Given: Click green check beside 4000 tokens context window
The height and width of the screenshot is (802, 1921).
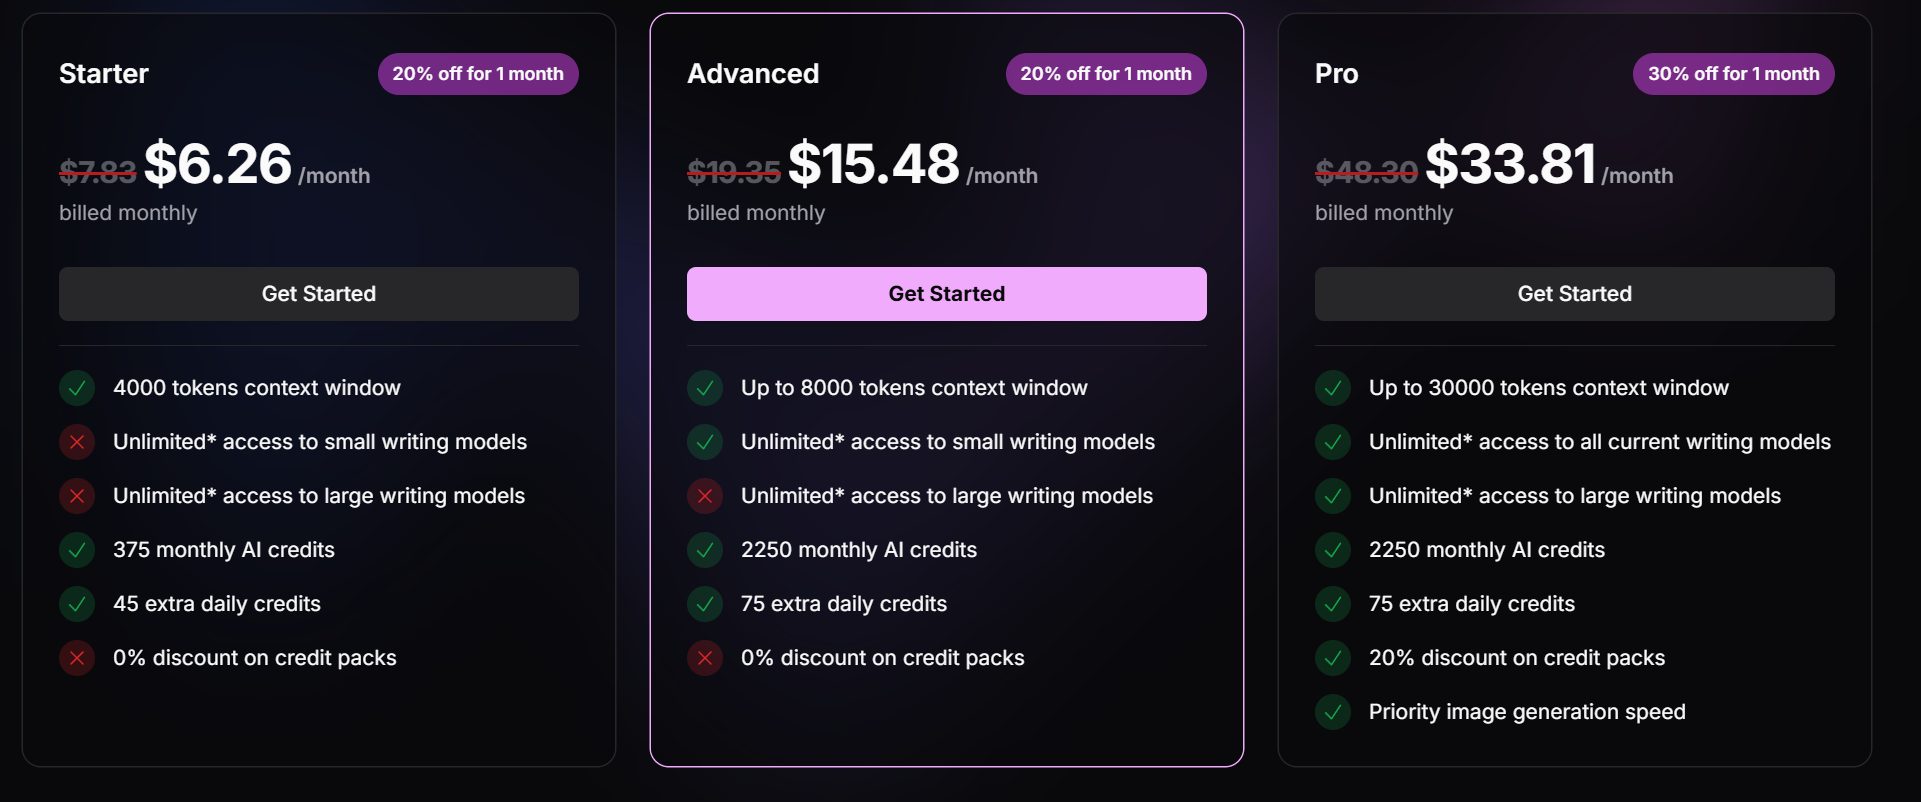Looking at the screenshot, I should (77, 388).
